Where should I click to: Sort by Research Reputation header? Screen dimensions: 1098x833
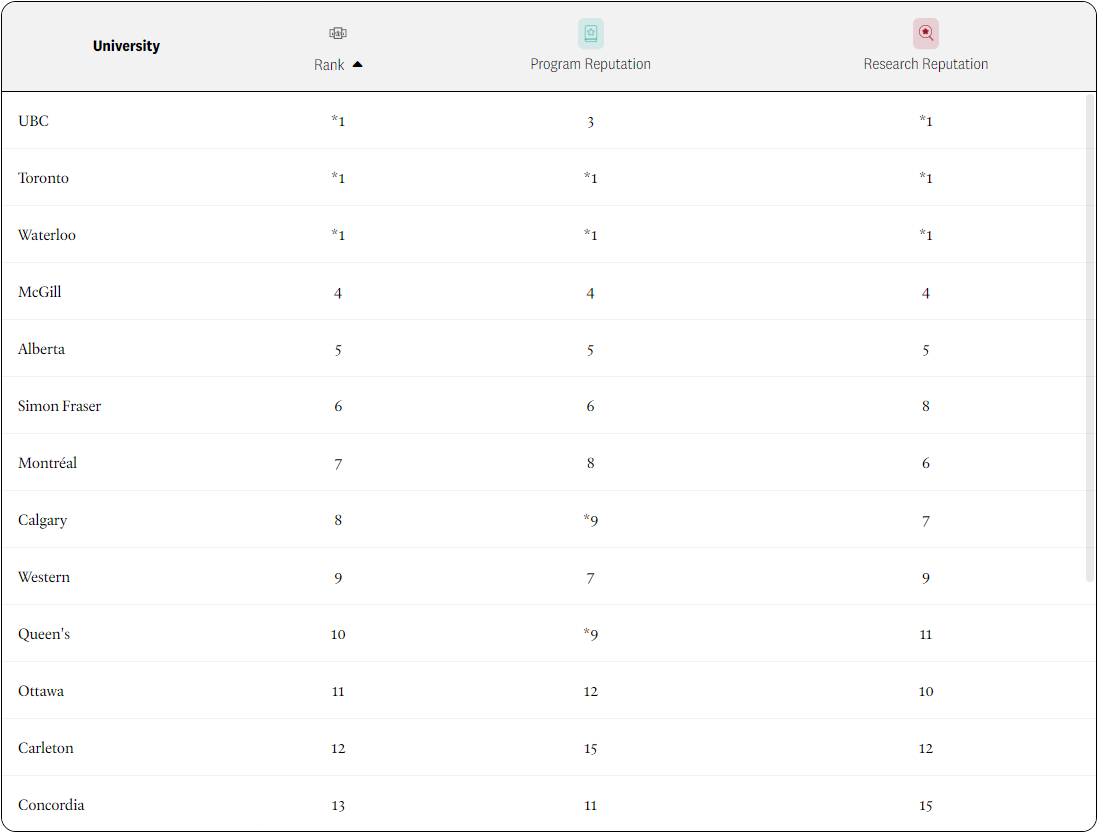(926, 64)
